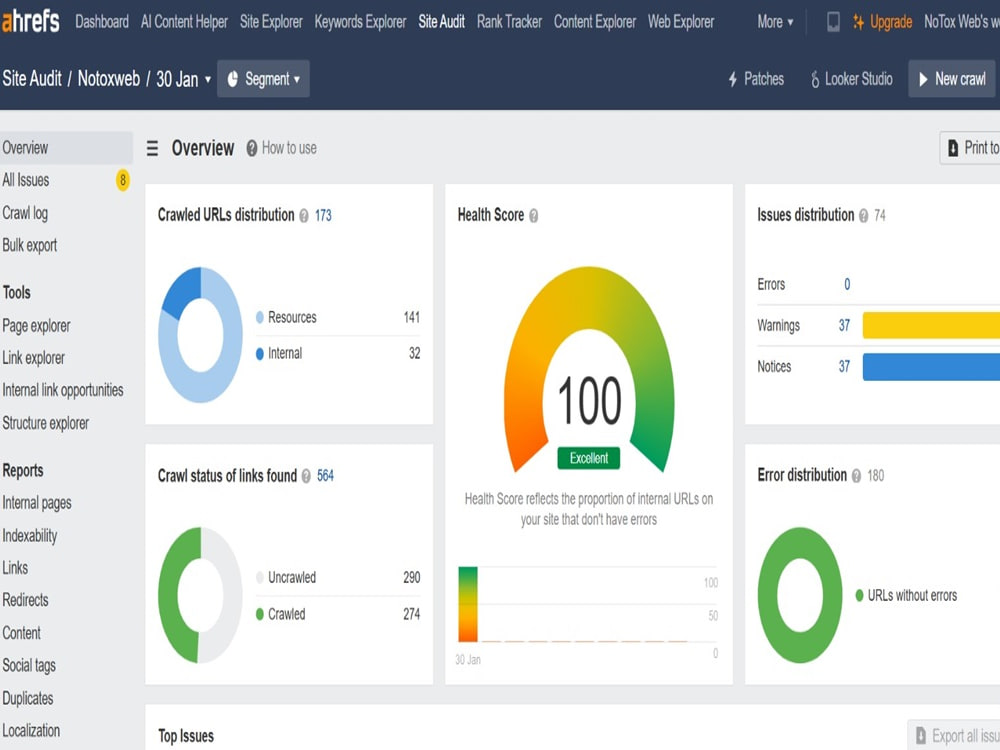Image resolution: width=1000 pixels, height=750 pixels.
Task: Click the Segment pie chart icon
Action: [233, 78]
